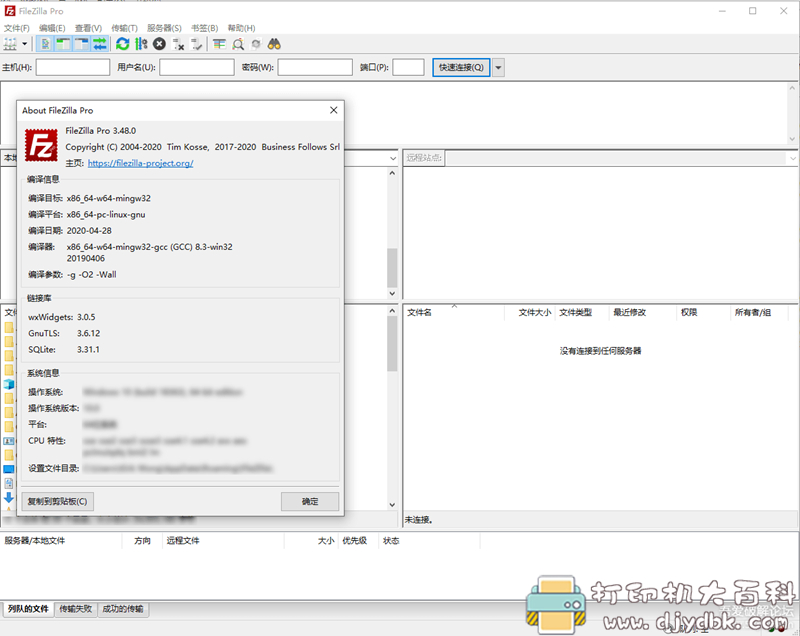Confirm About dialog with 确定
Viewport: 800px width, 636px height.
coord(310,501)
